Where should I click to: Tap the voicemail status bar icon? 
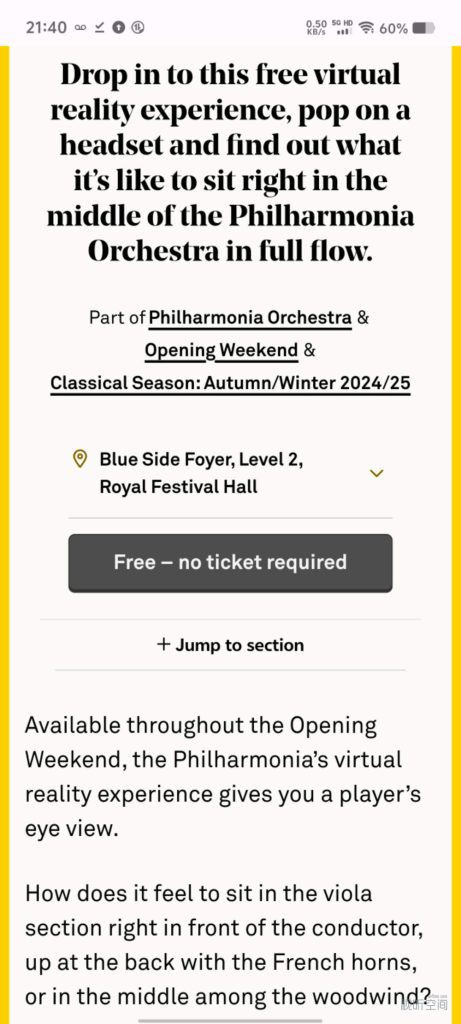click(x=80, y=28)
